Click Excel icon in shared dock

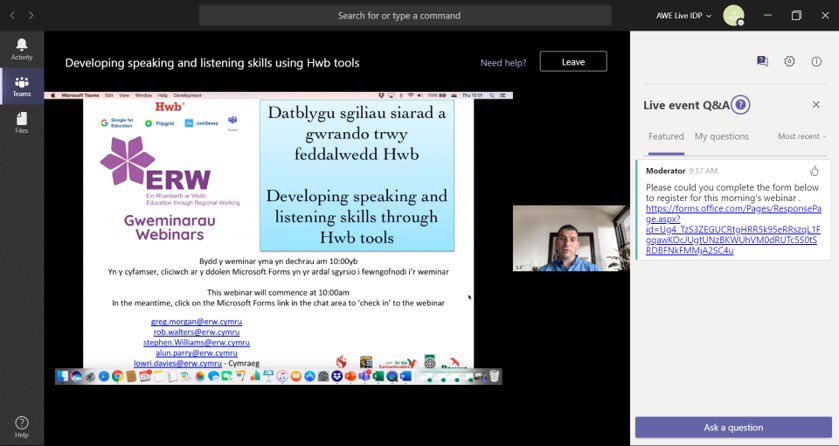pos(378,376)
